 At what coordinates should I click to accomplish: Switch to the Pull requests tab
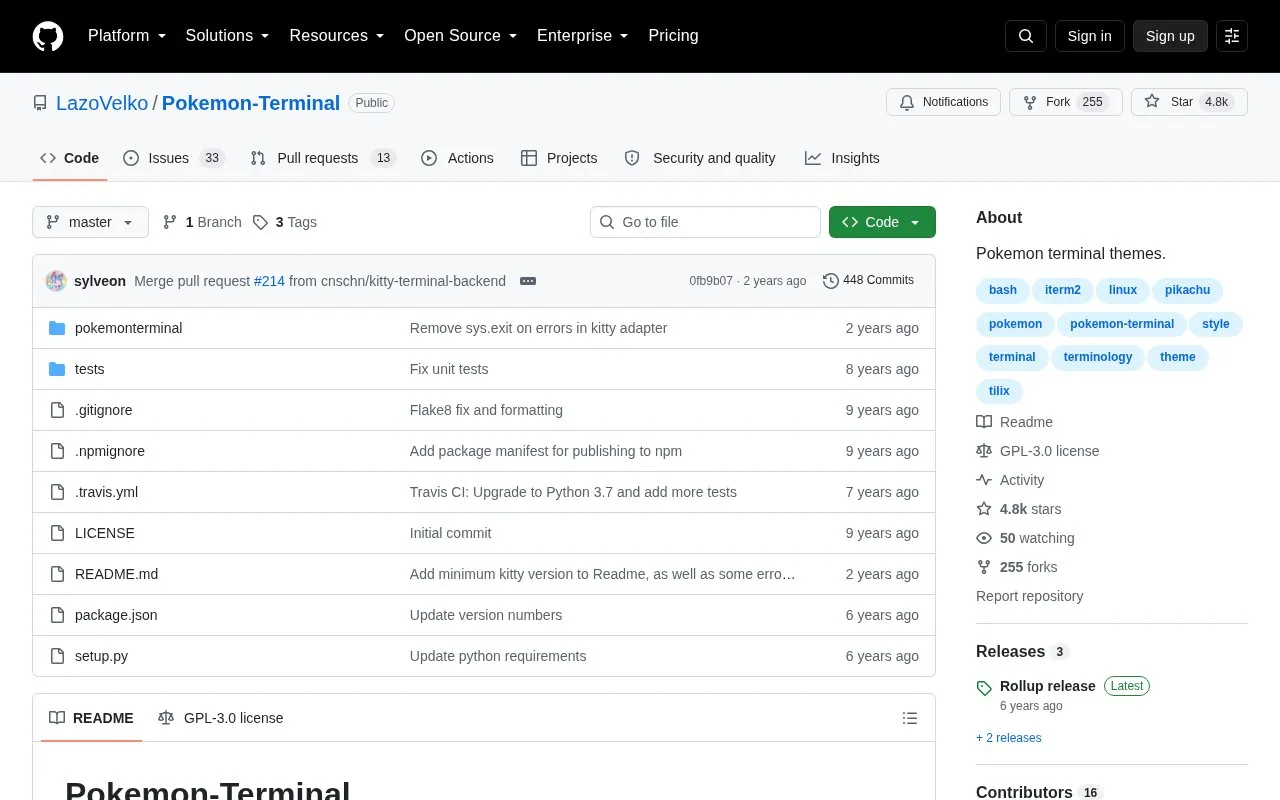pyautogui.click(x=323, y=158)
